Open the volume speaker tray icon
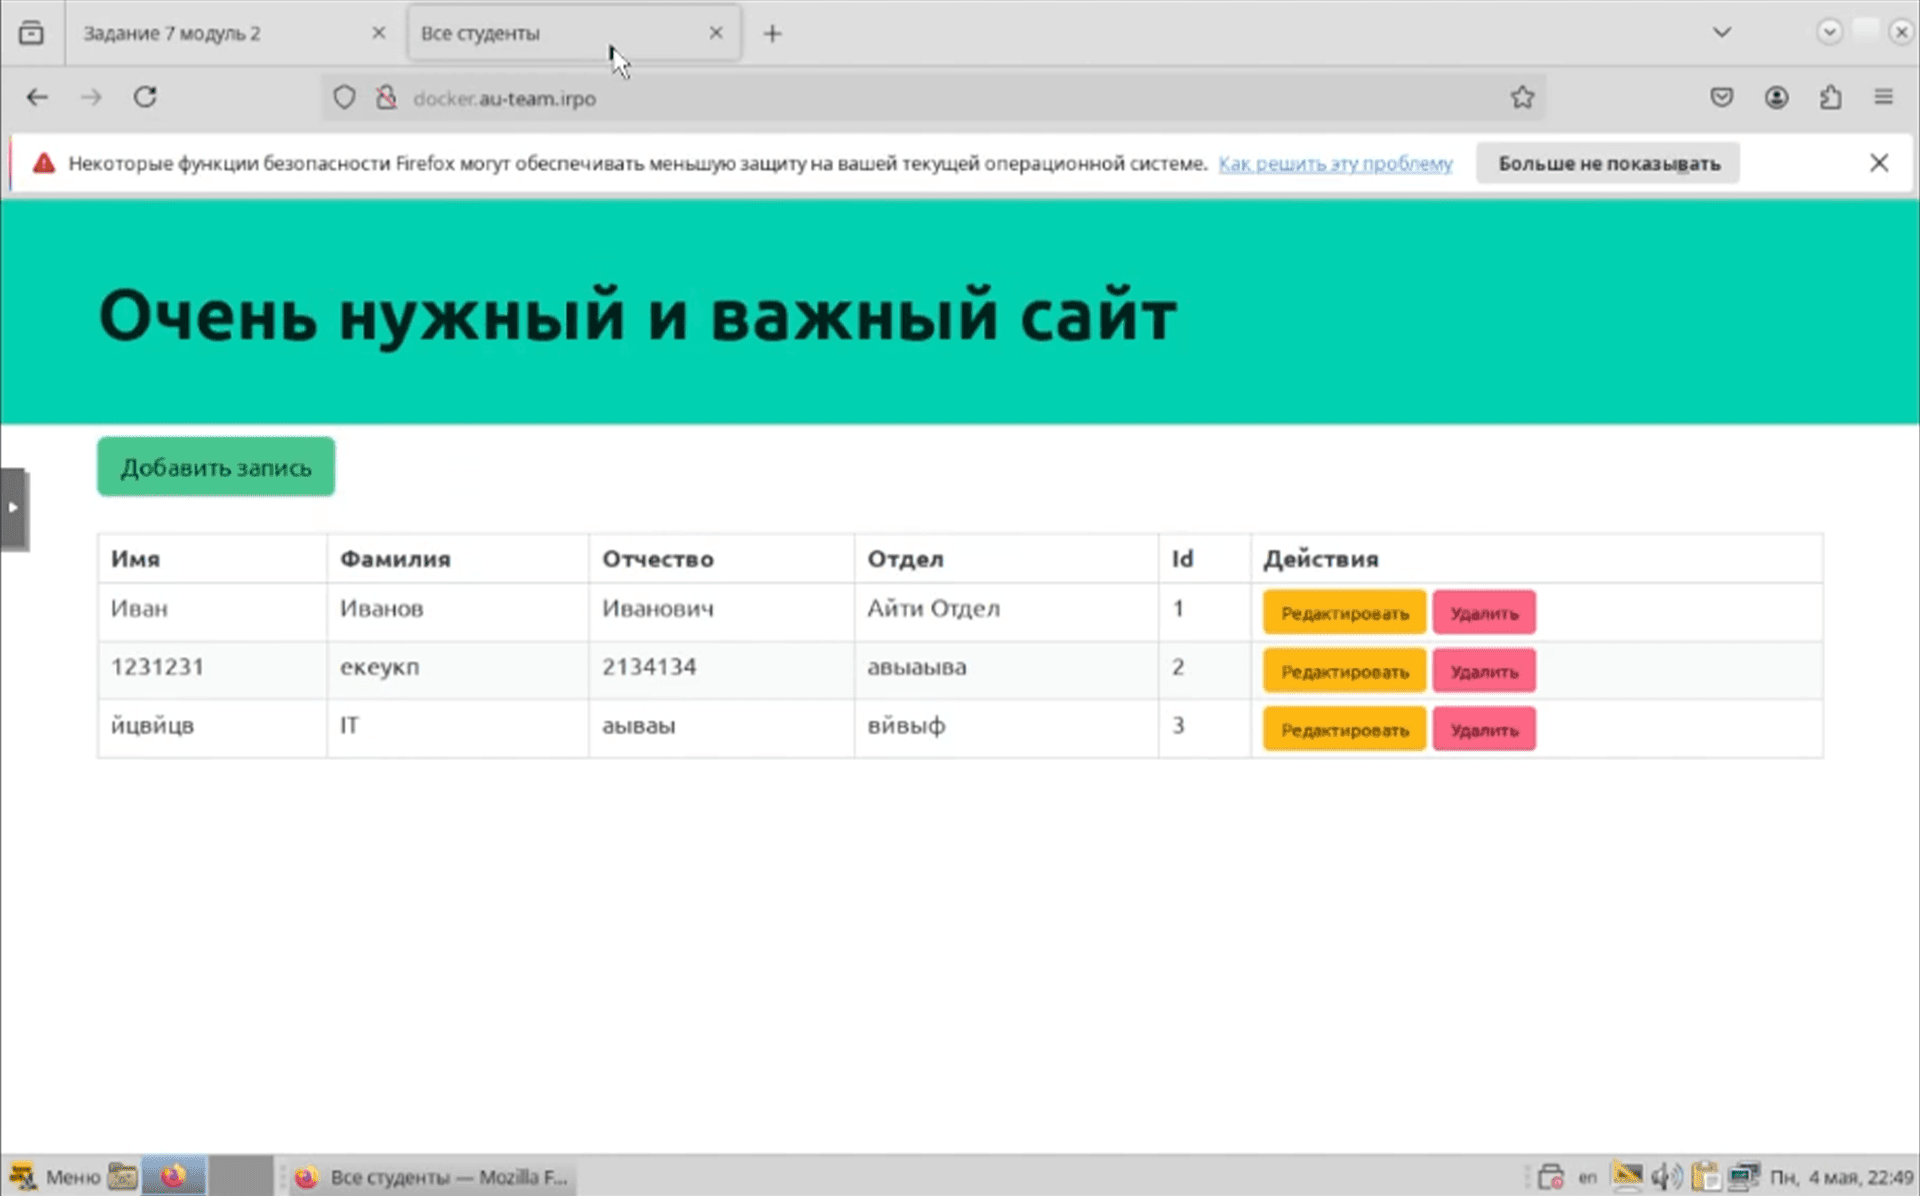The height and width of the screenshot is (1196, 1920). [x=1666, y=1177]
